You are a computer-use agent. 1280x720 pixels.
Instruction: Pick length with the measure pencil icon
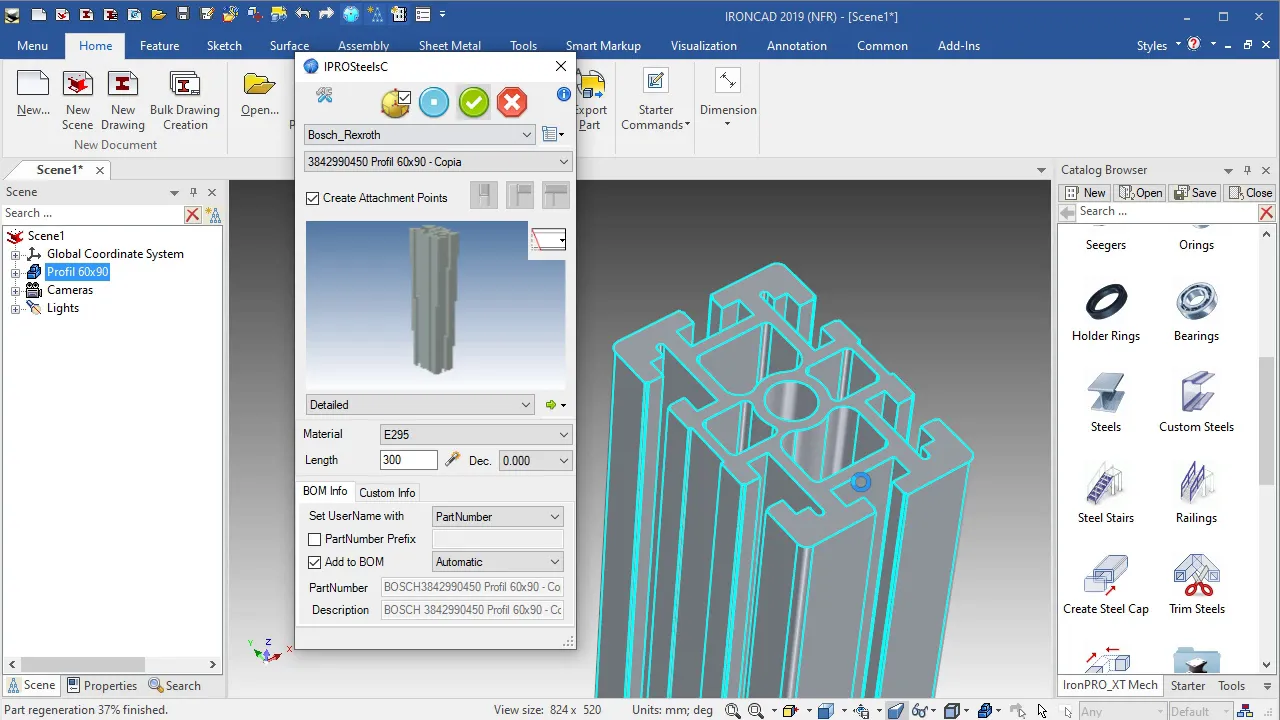click(452, 460)
